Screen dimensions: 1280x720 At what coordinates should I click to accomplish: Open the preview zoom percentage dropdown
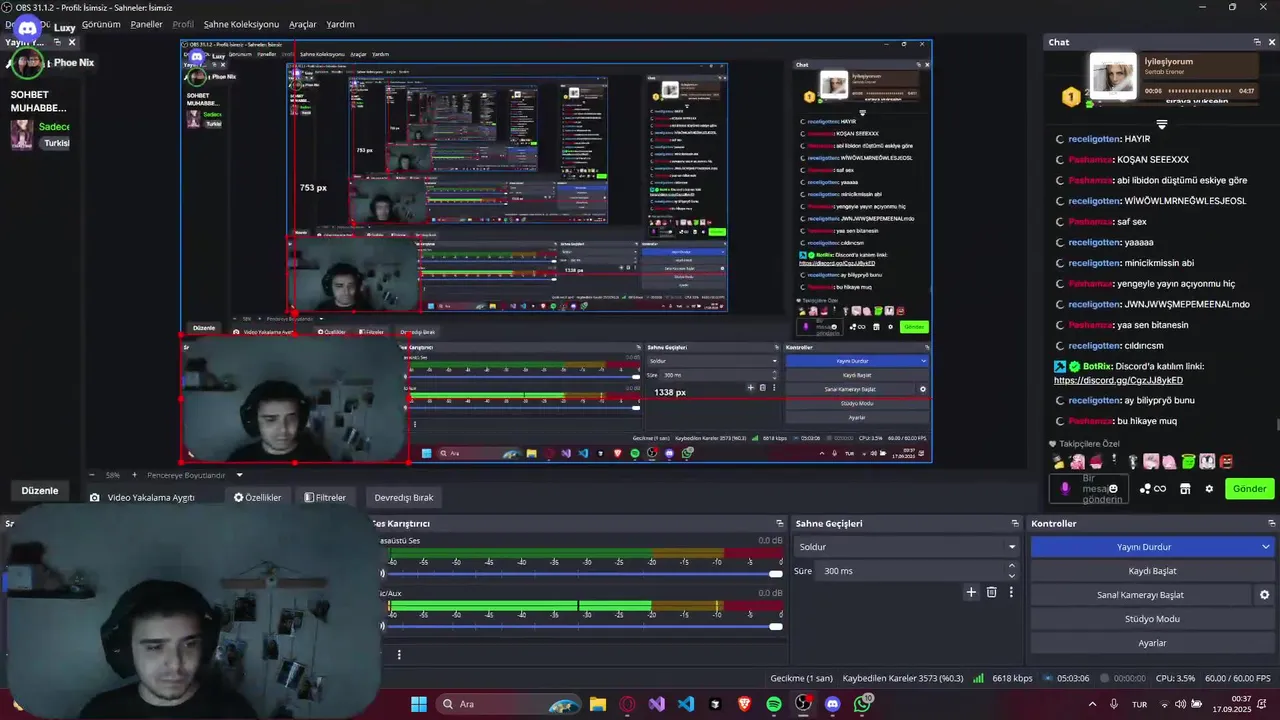[112, 475]
